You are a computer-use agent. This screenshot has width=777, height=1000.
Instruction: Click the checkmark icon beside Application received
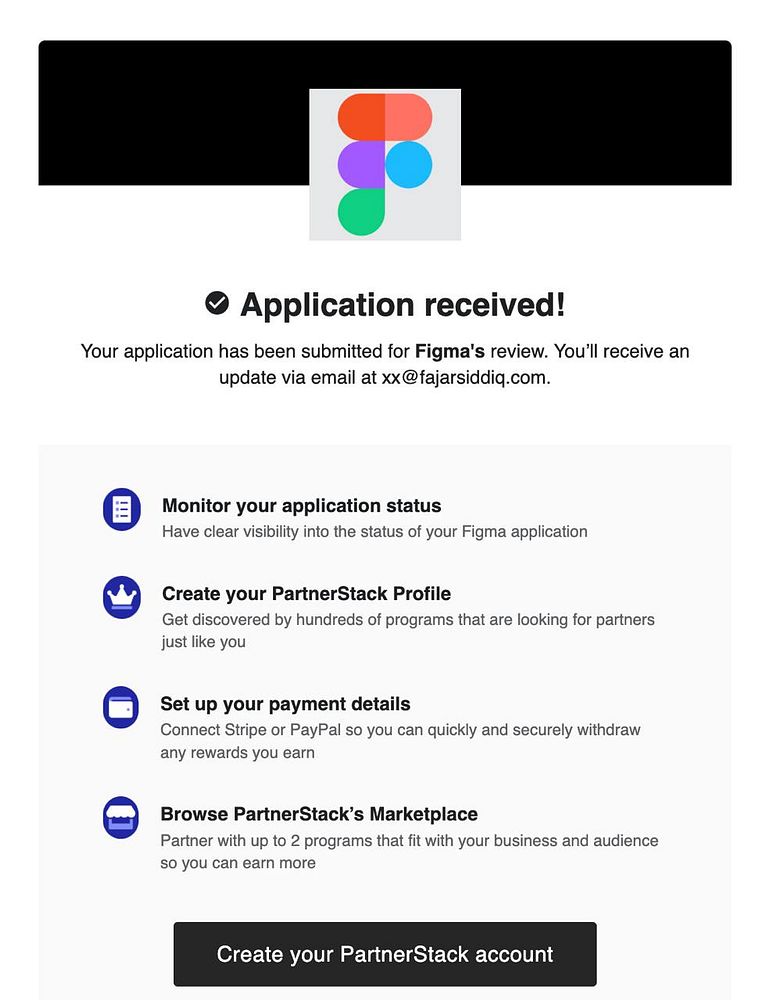[x=217, y=303]
